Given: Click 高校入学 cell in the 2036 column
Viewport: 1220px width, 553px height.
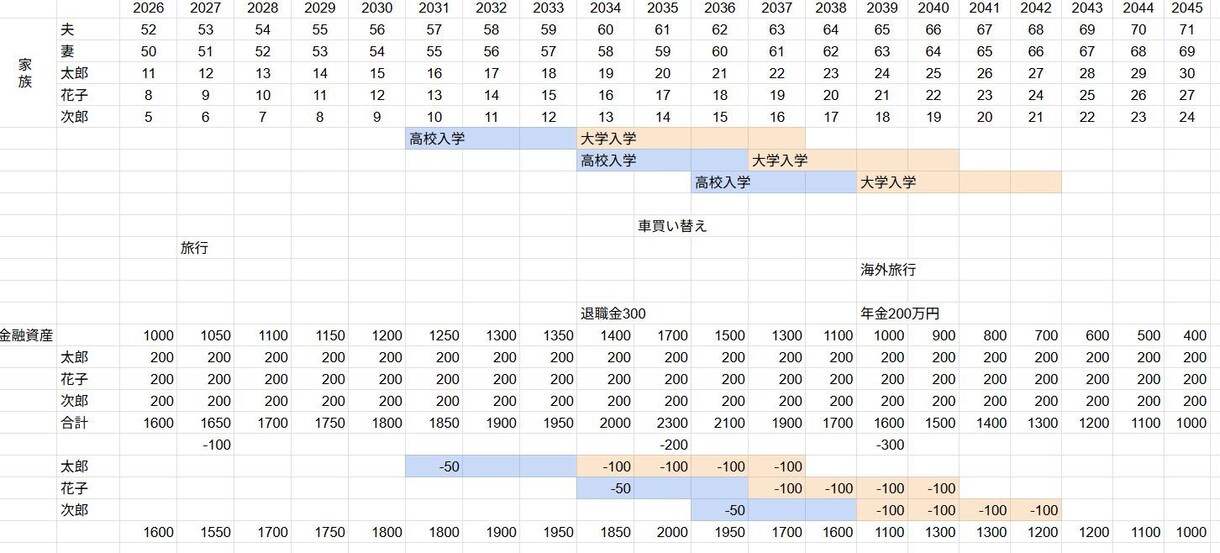Looking at the screenshot, I should (722, 183).
